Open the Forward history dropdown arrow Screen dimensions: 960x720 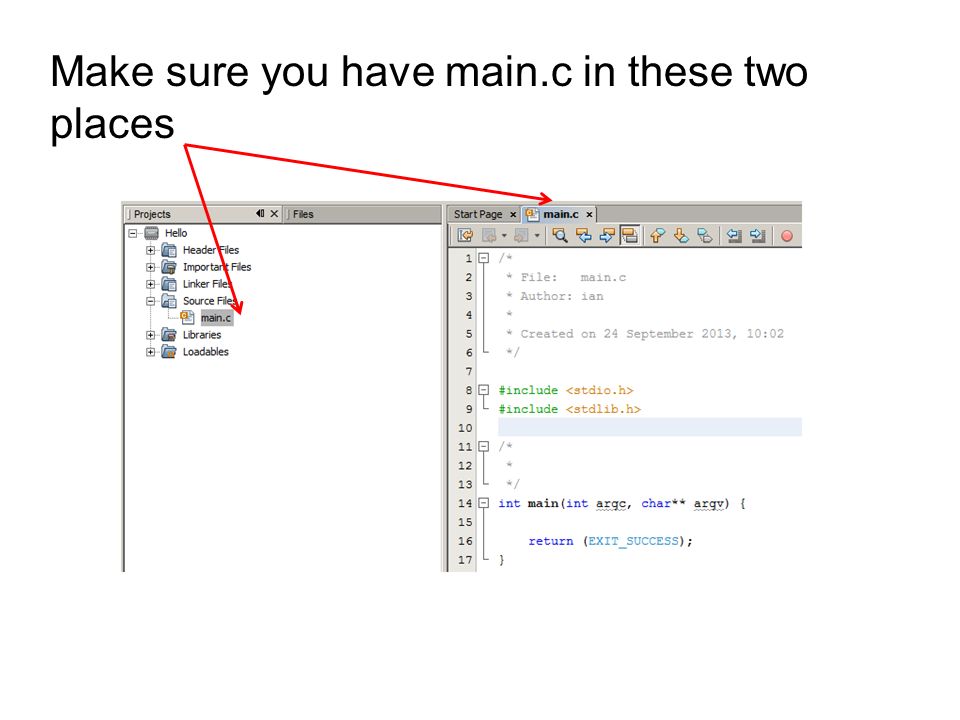tap(536, 236)
